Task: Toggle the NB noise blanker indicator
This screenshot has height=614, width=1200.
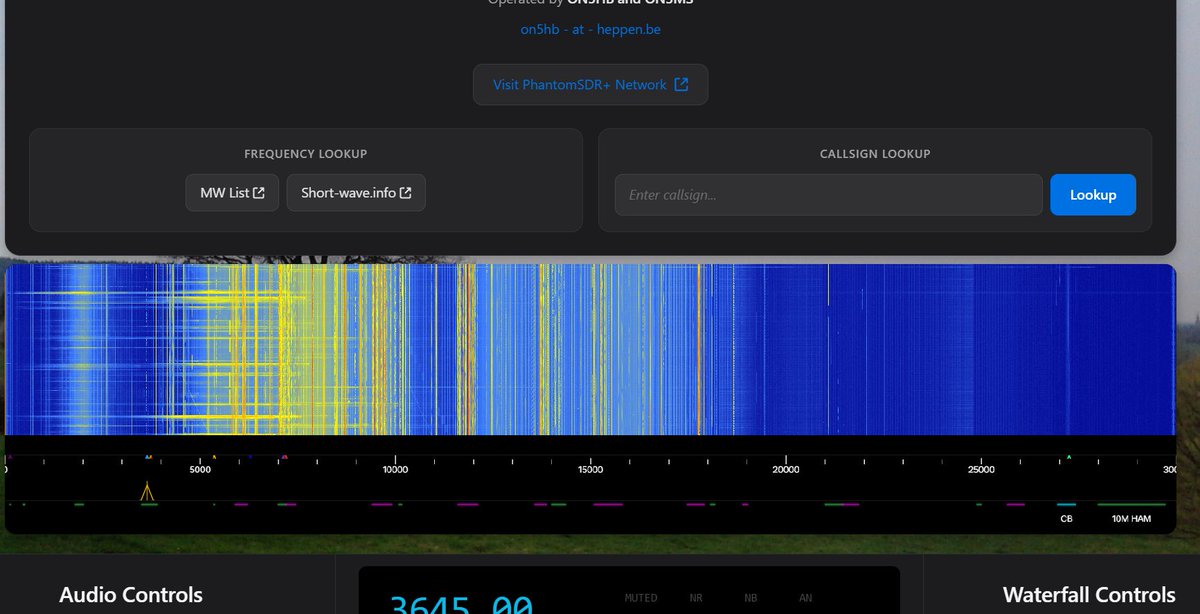Action: (x=751, y=598)
